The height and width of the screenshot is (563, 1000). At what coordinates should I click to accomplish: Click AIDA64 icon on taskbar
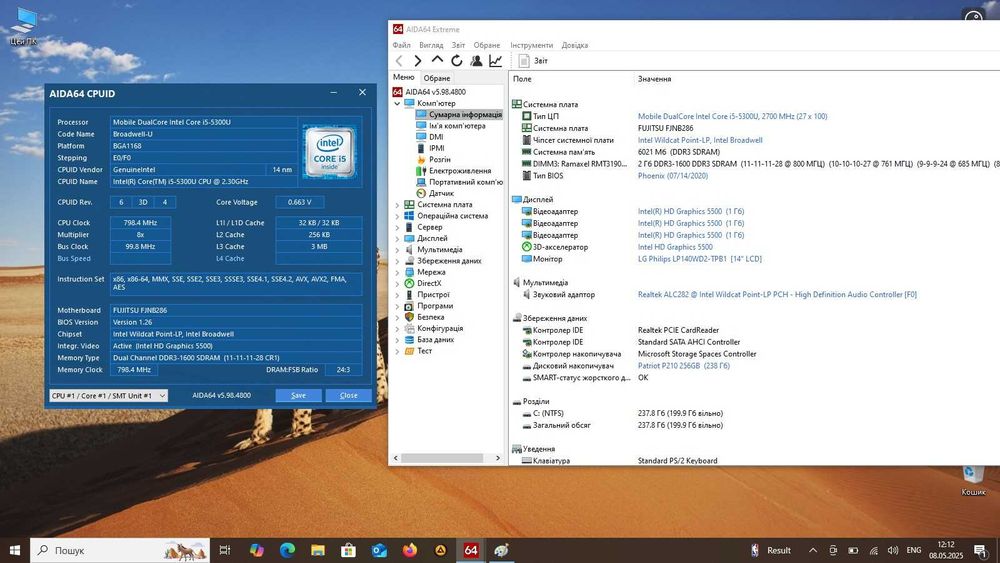(x=471, y=550)
